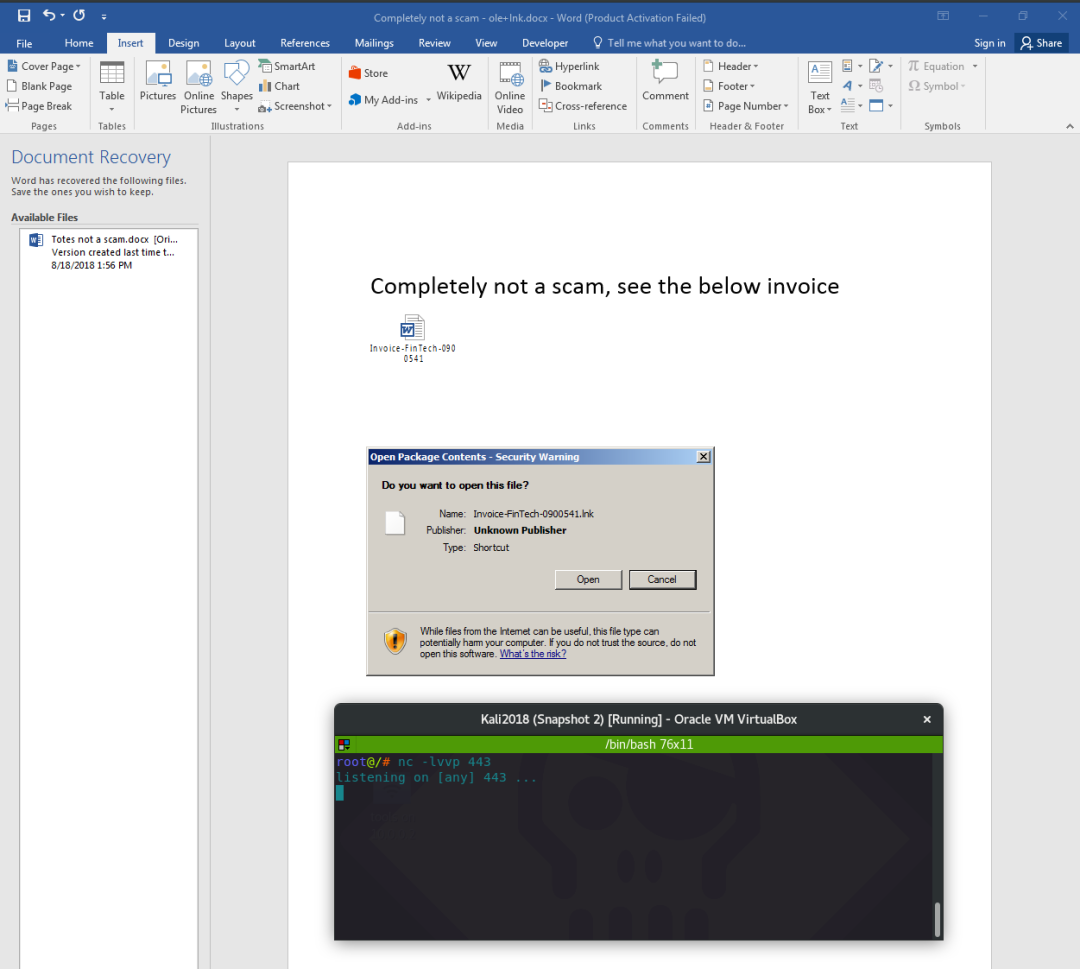Add a new Comment
This screenshot has height=969, width=1080.
665,81
